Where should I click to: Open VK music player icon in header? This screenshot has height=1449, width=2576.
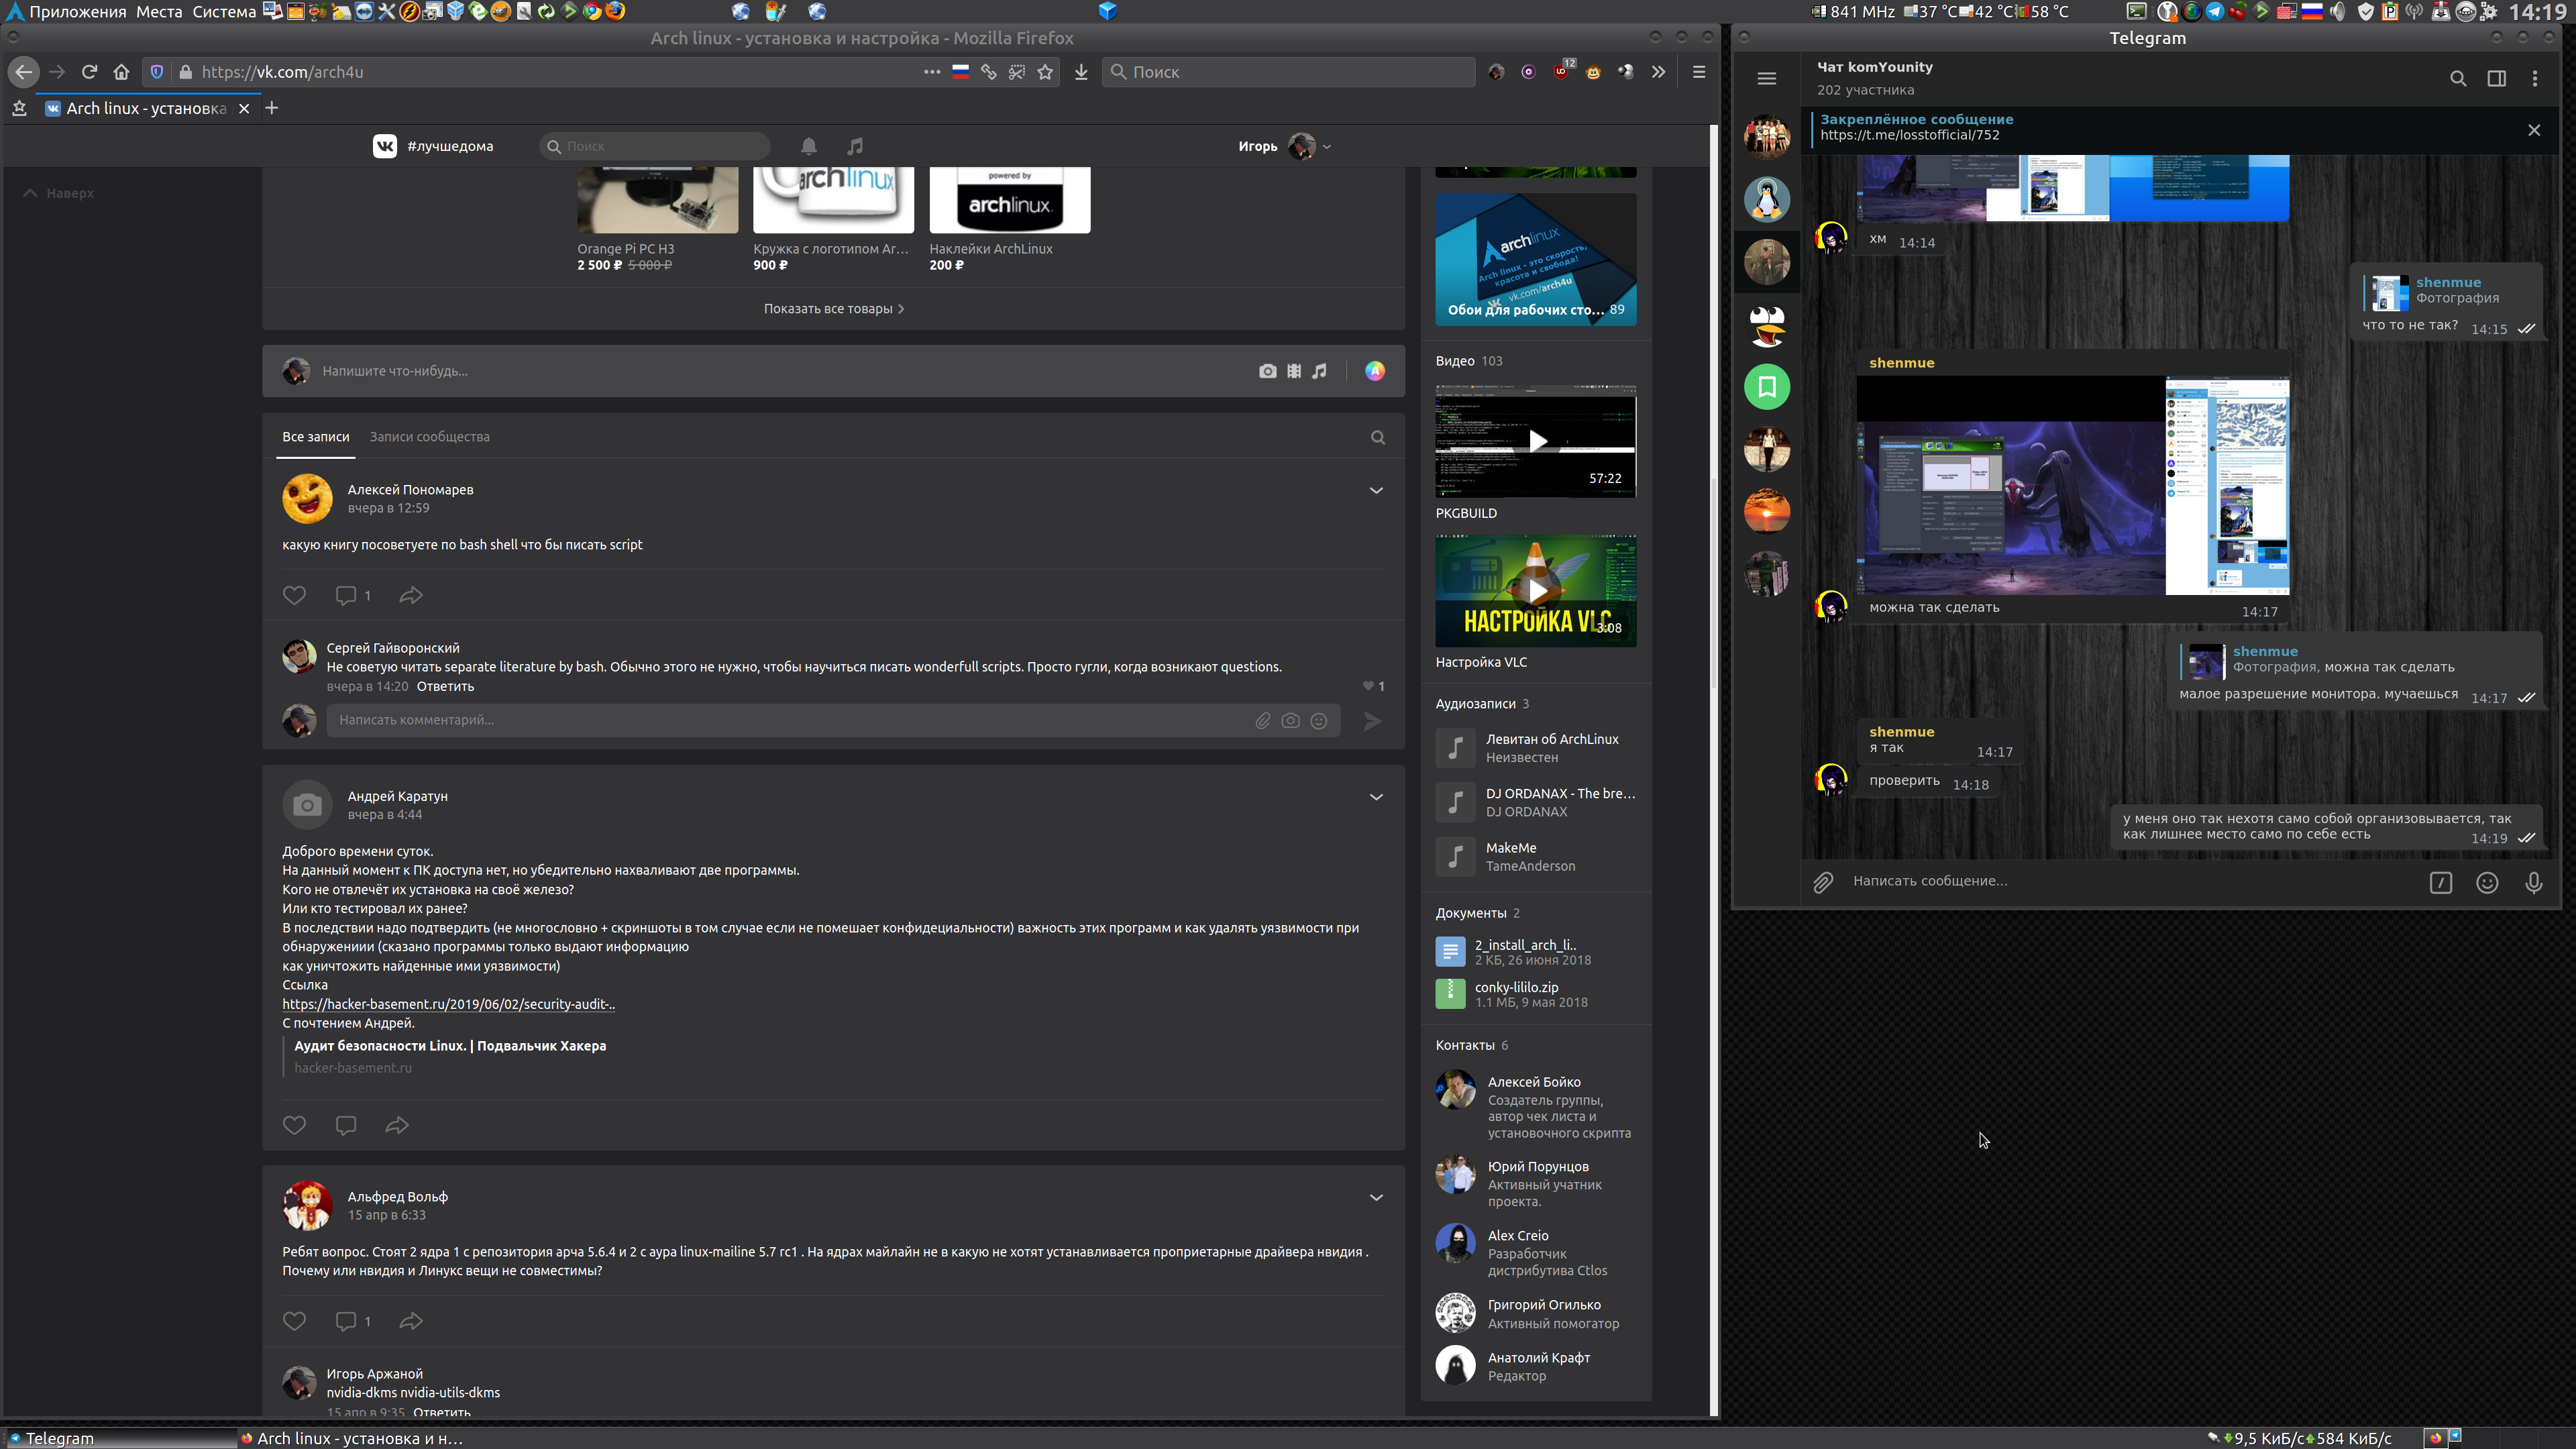point(855,146)
